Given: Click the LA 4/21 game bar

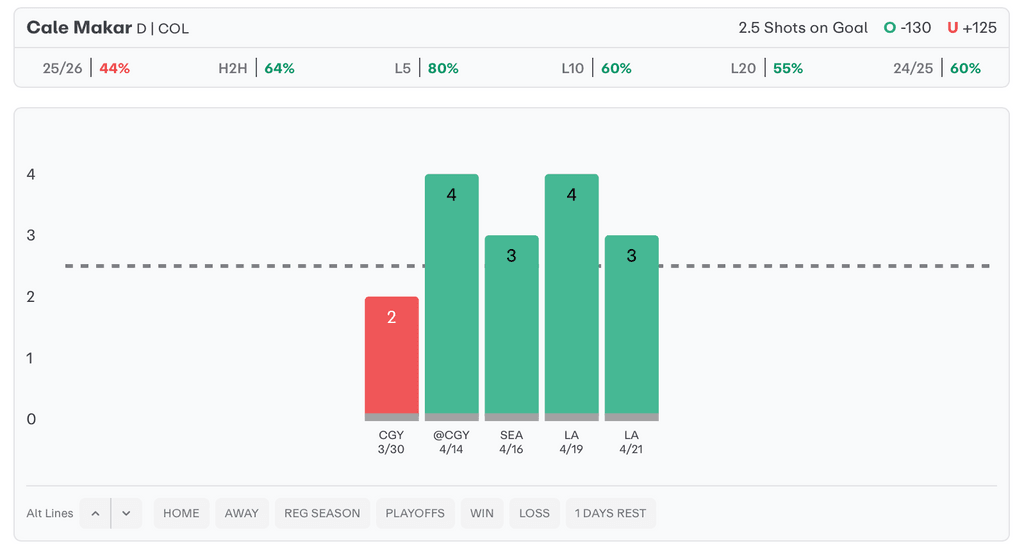Looking at the screenshot, I should coord(631,327).
